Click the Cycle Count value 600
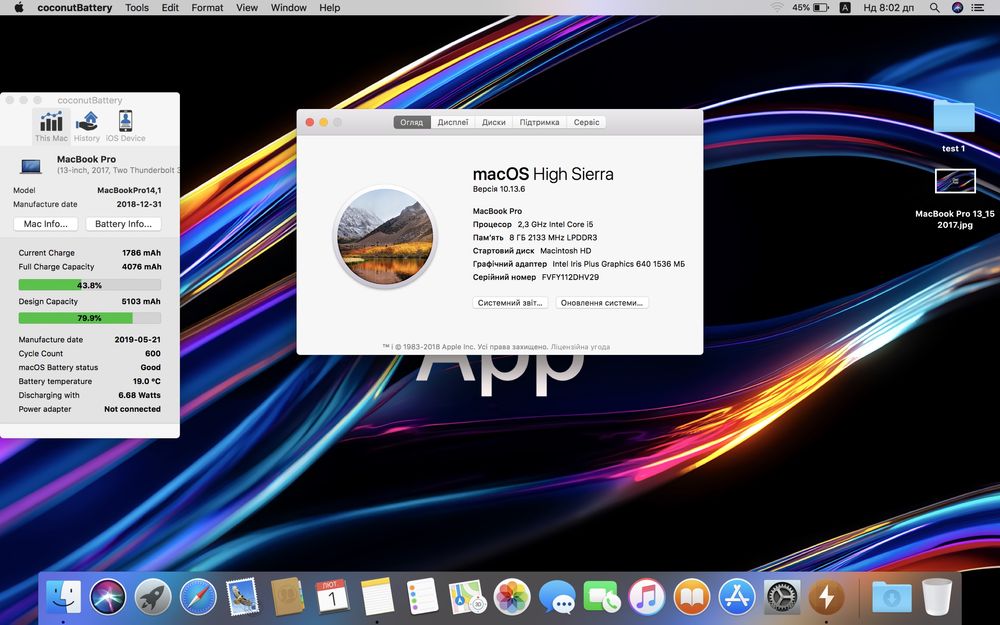Viewport: 1000px width, 625px height. pyautogui.click(x=152, y=353)
